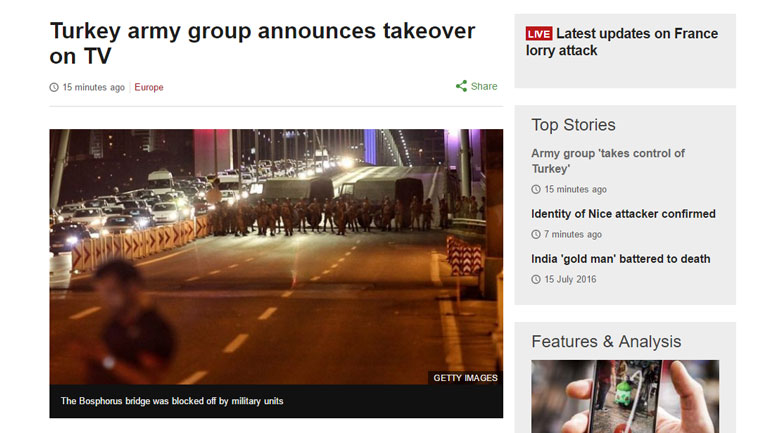Open Identity of Nice attacker confirmed story
This screenshot has height=433, width=770.
click(623, 214)
